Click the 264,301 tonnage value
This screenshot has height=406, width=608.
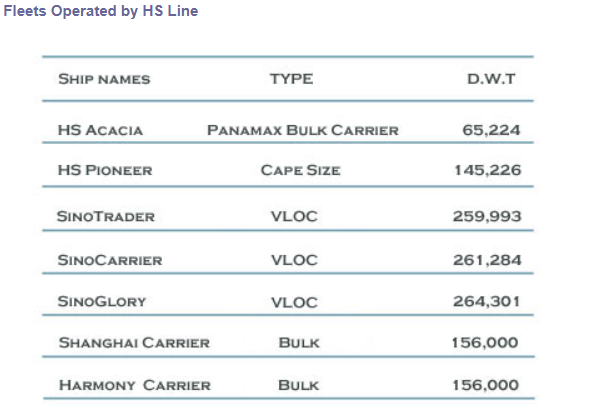pyautogui.click(x=487, y=302)
